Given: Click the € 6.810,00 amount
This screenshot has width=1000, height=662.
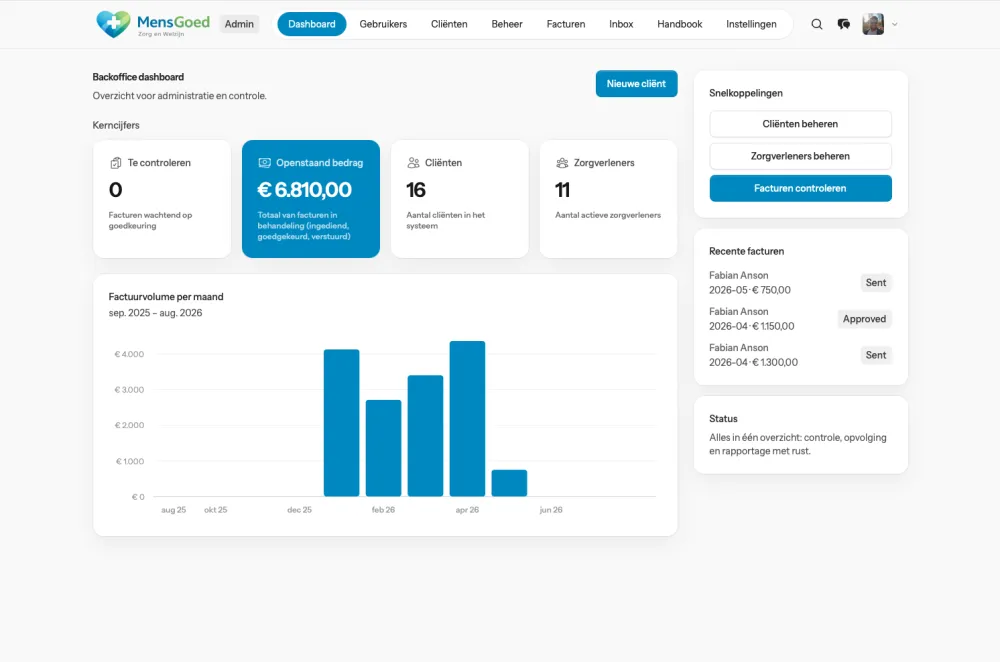Looking at the screenshot, I should (x=304, y=190).
